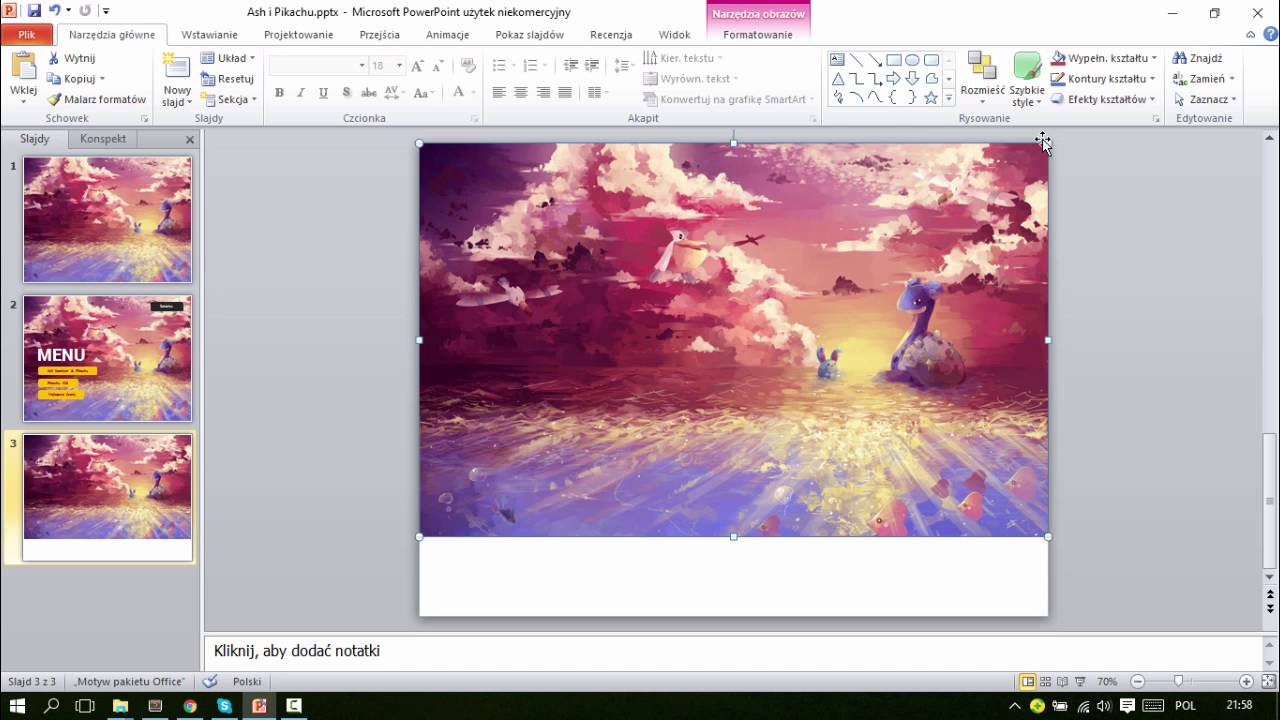Click the zoom slider handle
This screenshot has height=720, width=1280.
point(1179,682)
